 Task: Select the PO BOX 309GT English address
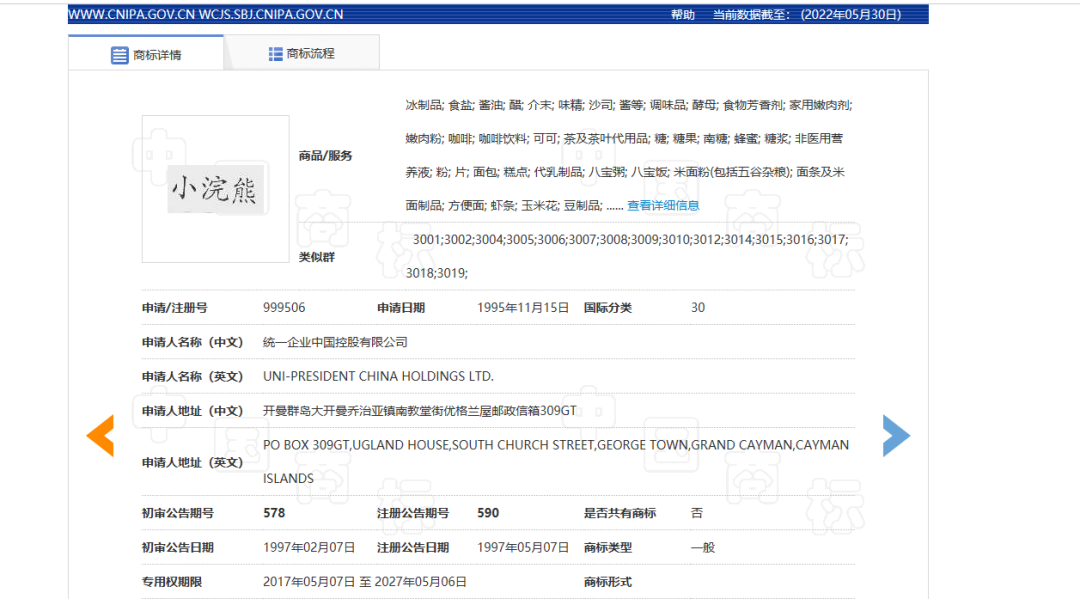pos(556,462)
